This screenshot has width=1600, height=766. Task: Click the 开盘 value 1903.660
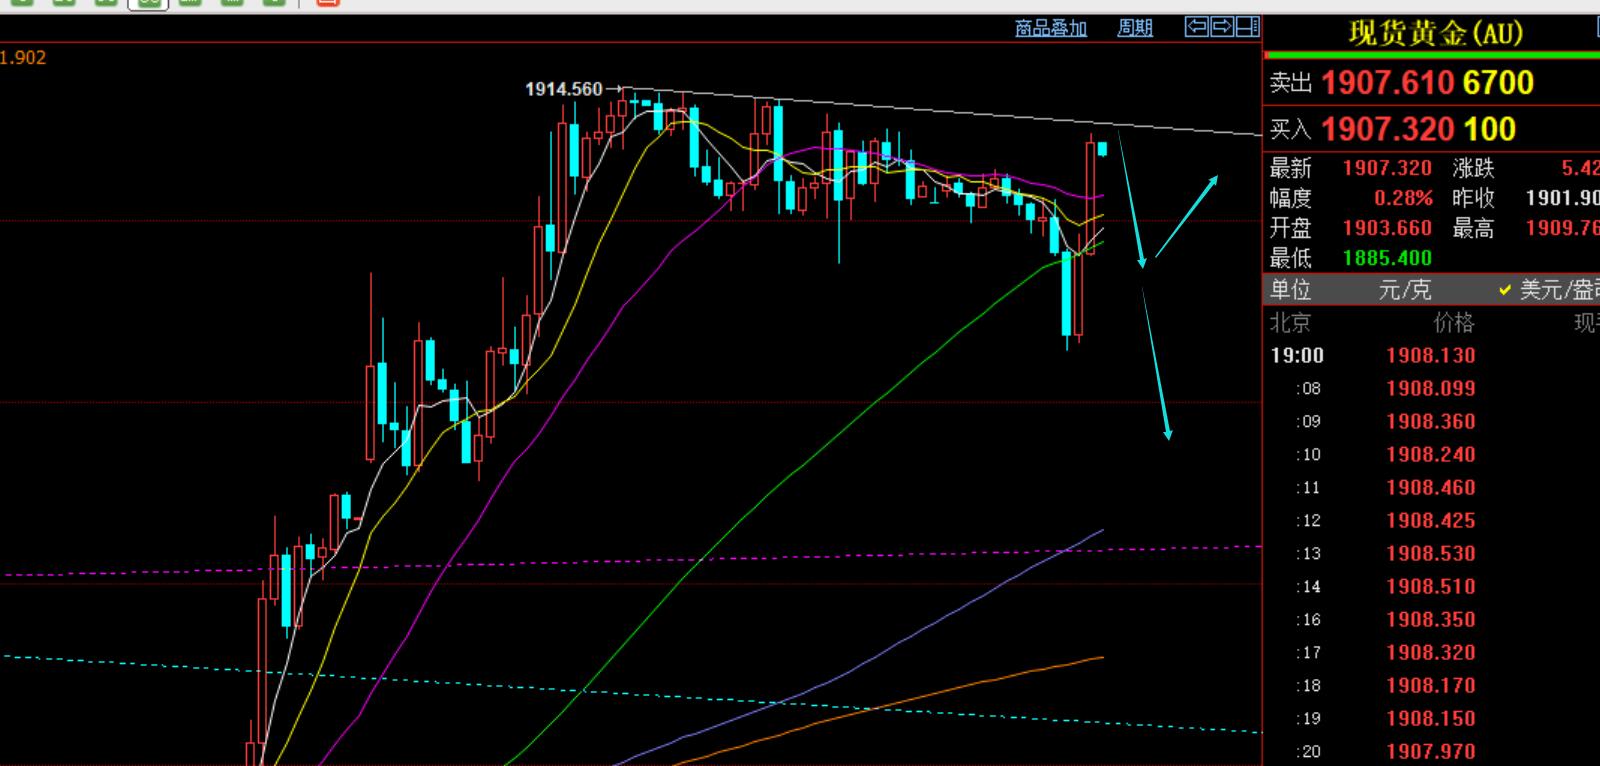tap(1387, 228)
